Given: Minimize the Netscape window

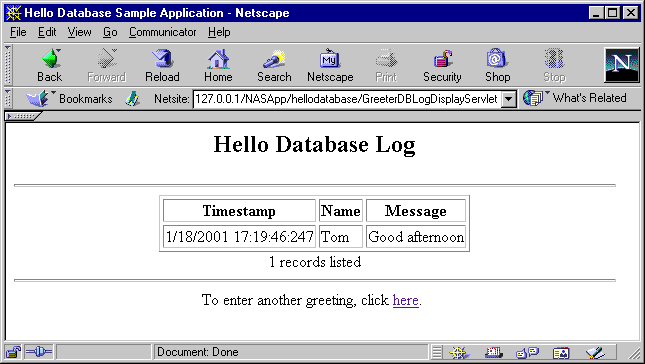Looking at the screenshot, I should pos(596,13).
